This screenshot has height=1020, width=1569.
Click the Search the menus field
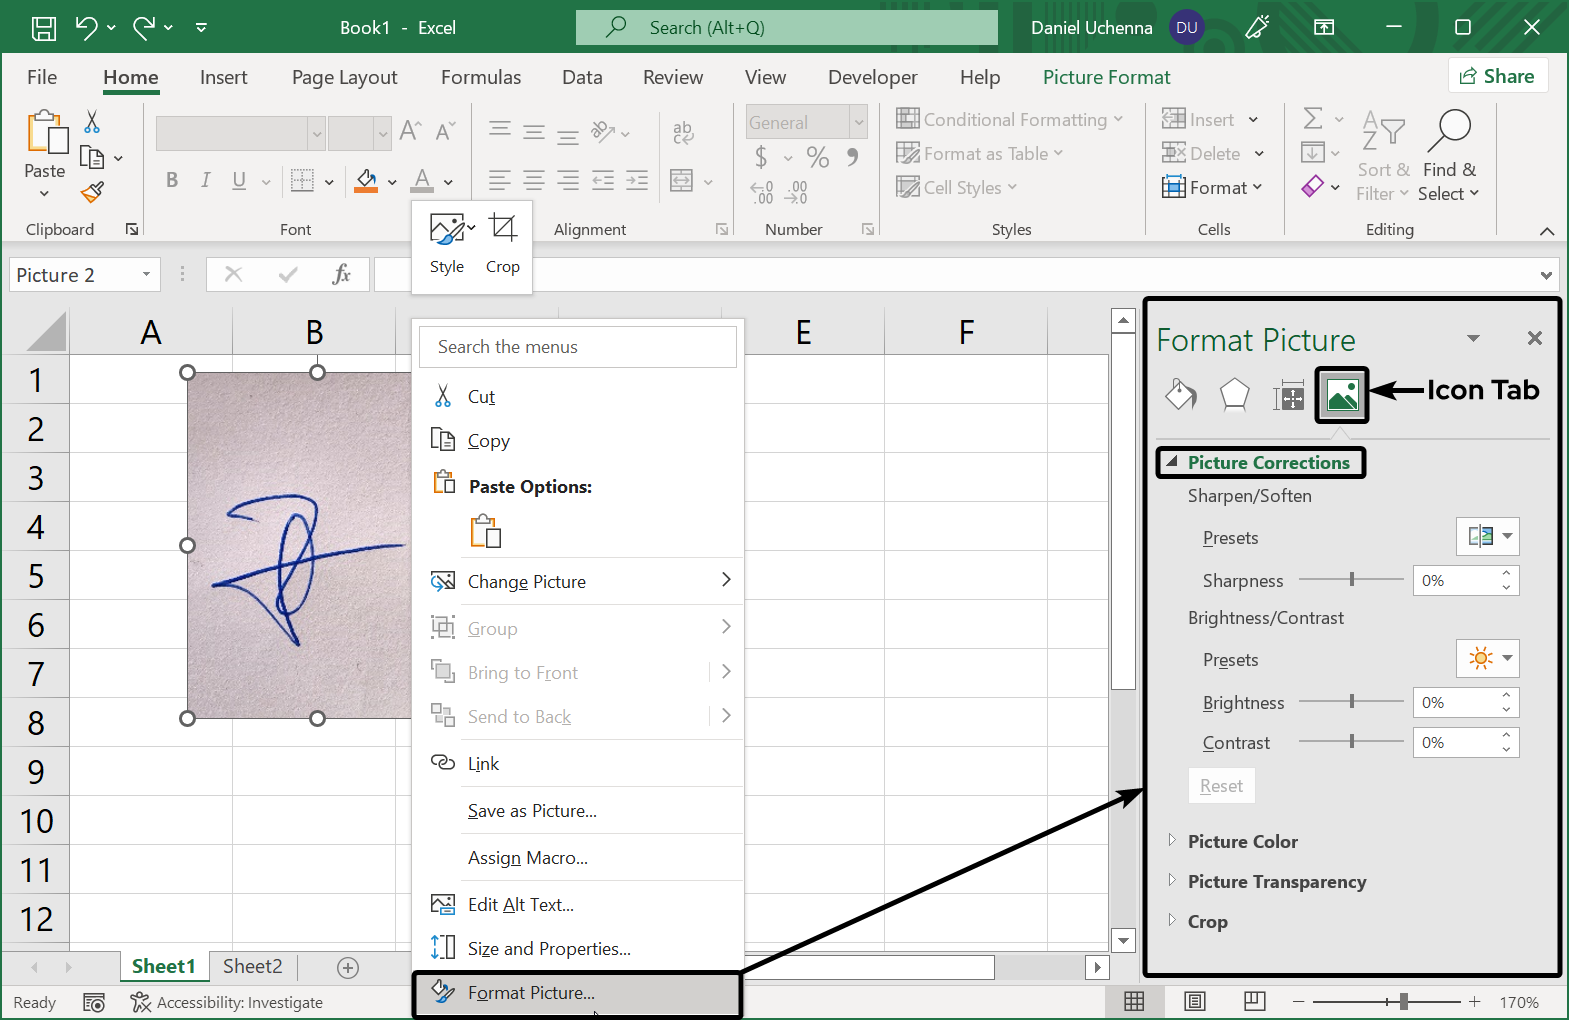pyautogui.click(x=578, y=347)
